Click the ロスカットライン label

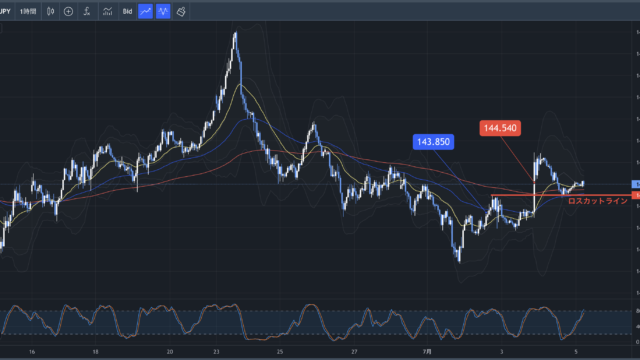pyautogui.click(x=598, y=201)
